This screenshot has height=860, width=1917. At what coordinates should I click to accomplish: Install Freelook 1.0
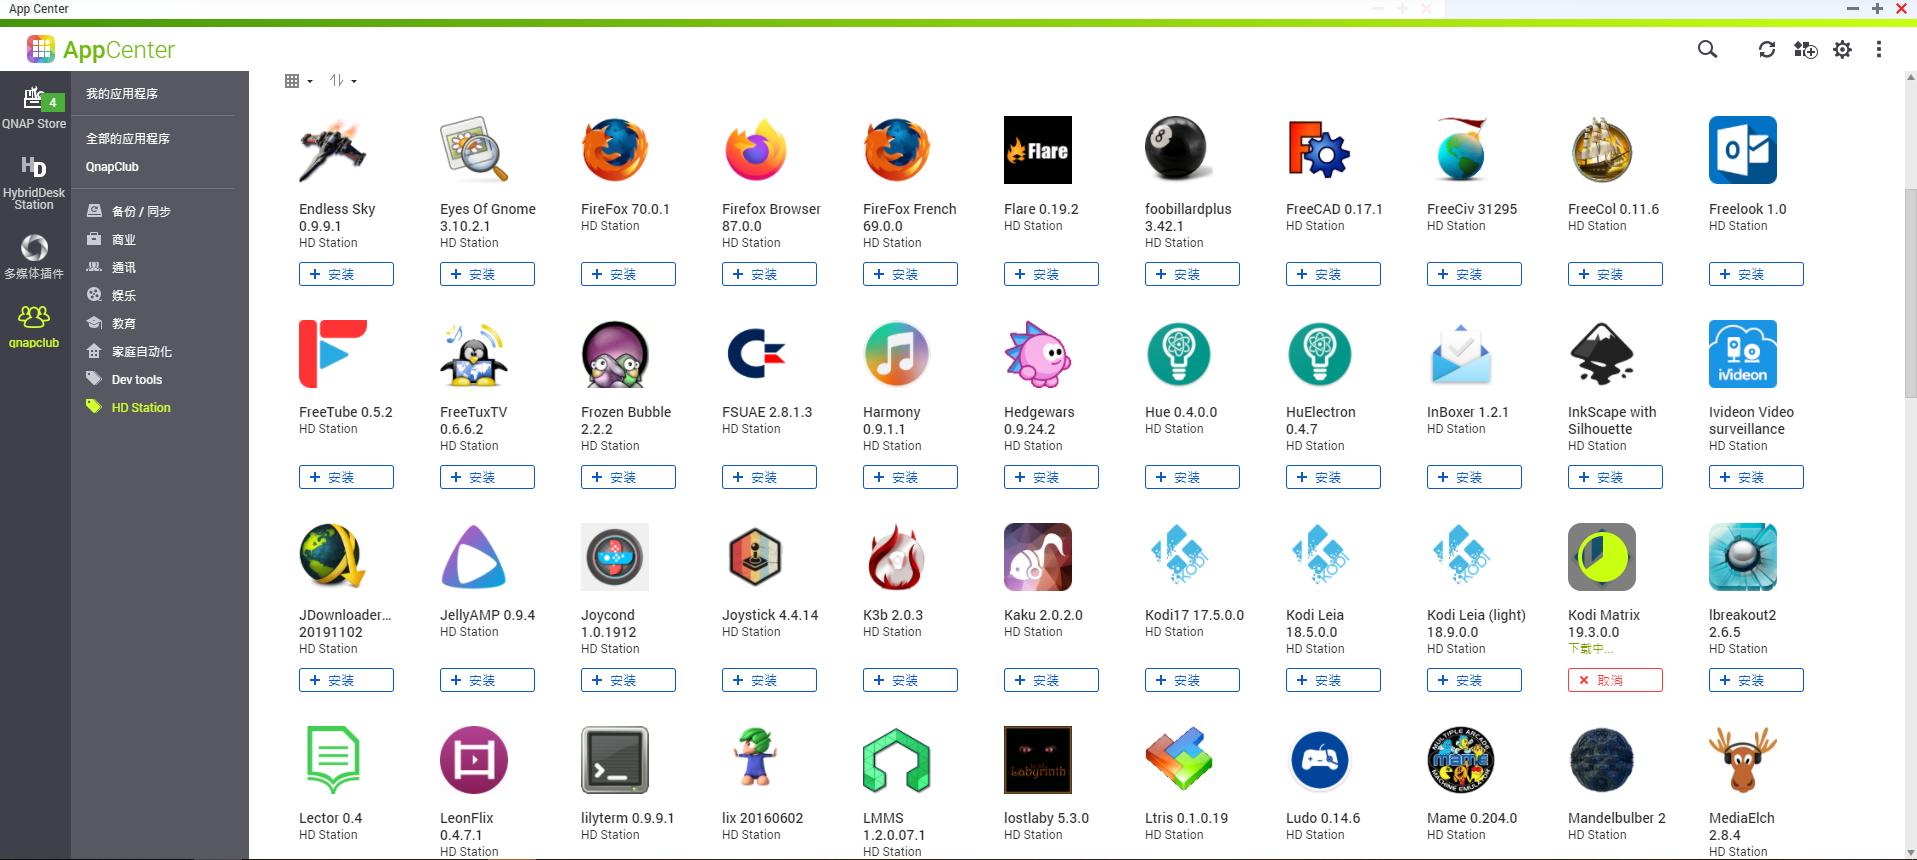pyautogui.click(x=1756, y=274)
